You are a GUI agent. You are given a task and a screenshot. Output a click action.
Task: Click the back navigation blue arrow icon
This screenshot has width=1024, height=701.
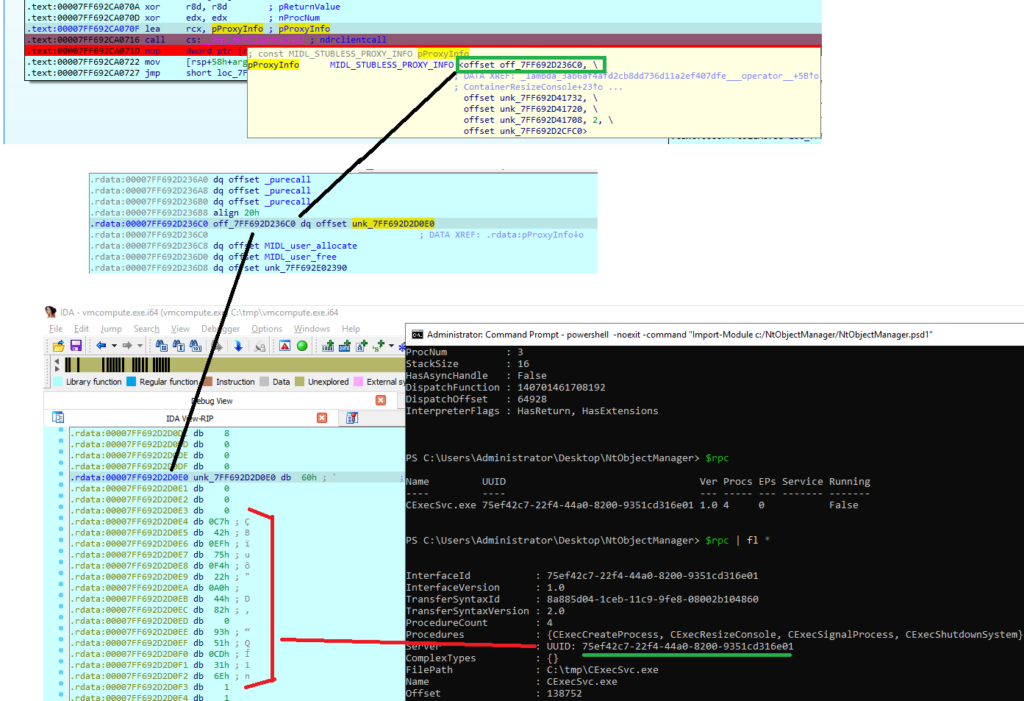[x=100, y=345]
